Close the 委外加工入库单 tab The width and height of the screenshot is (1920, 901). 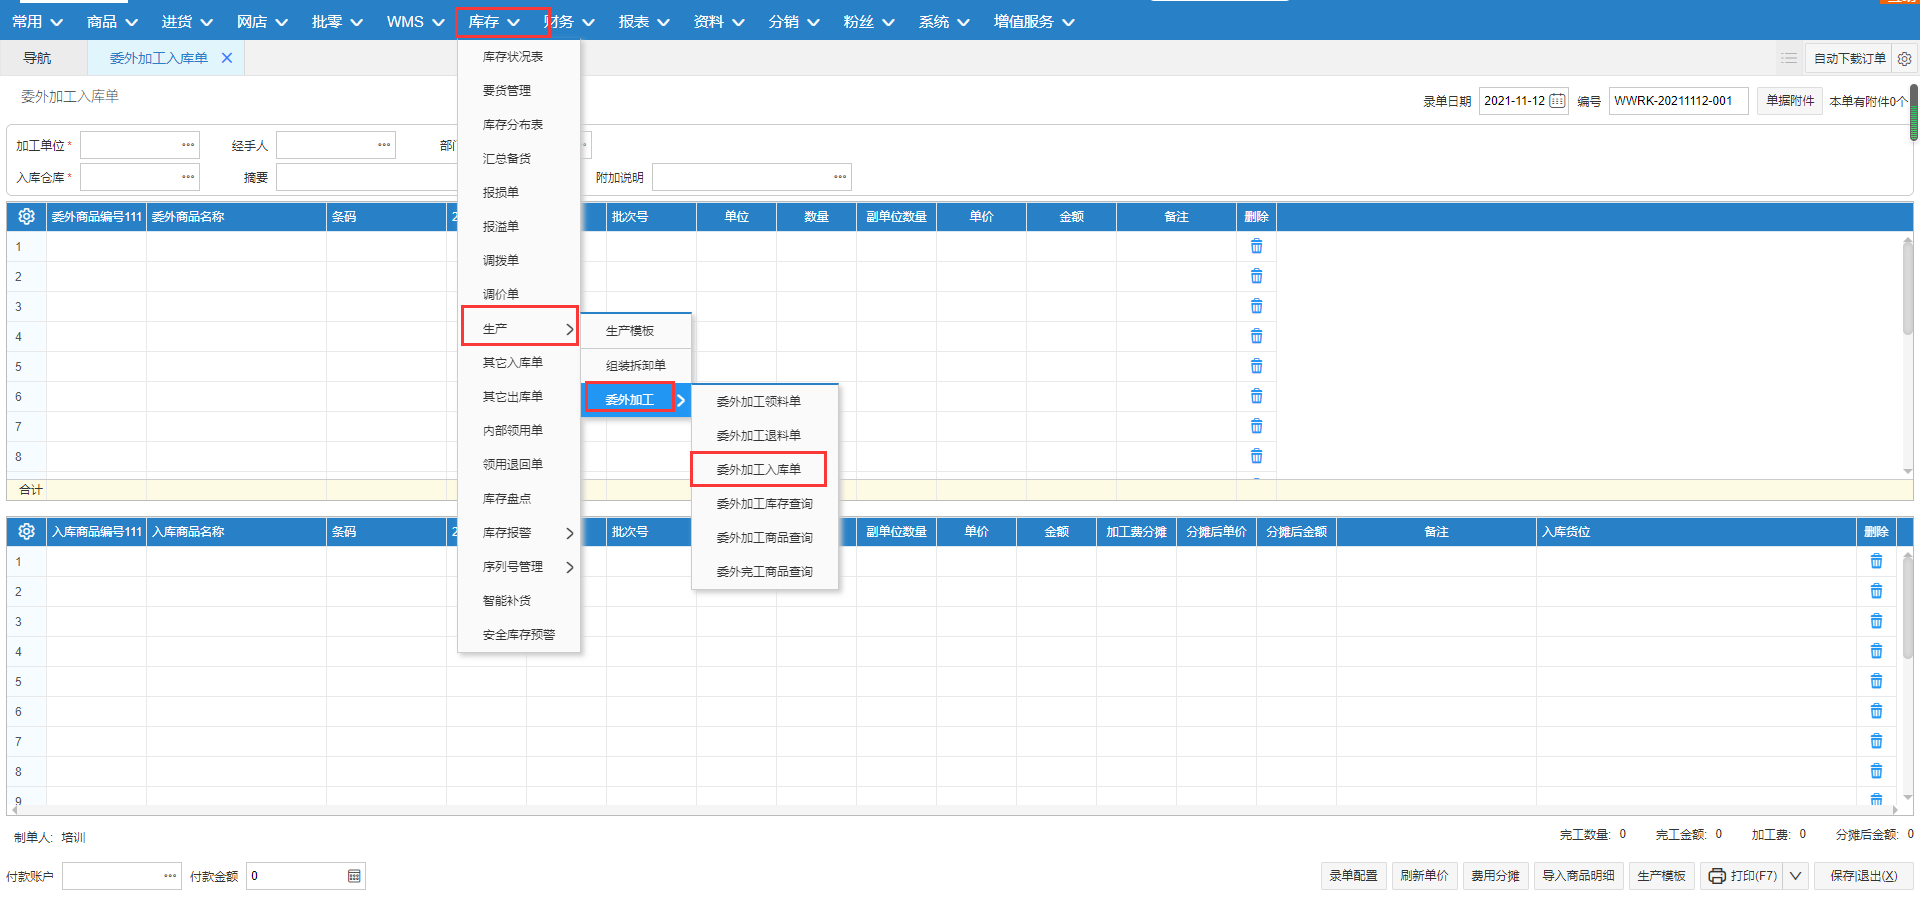tap(227, 58)
